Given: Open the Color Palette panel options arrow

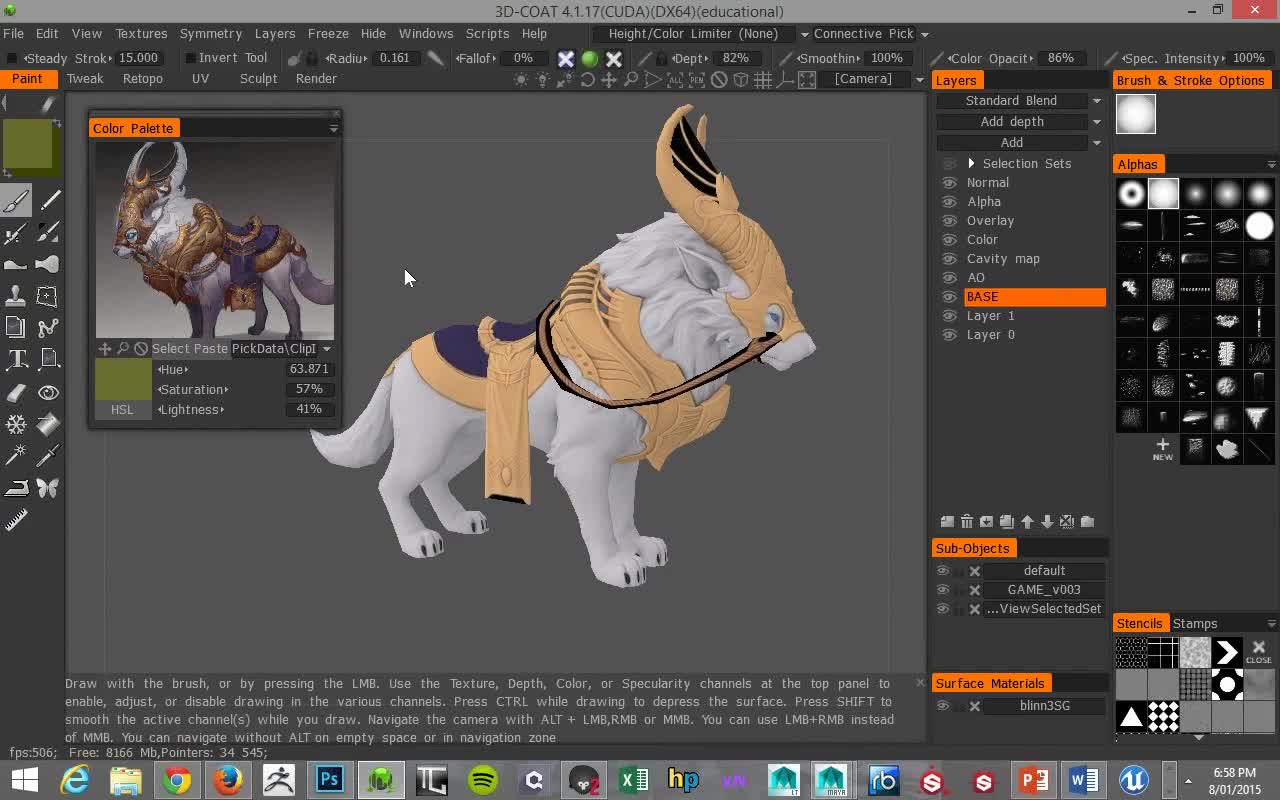Looking at the screenshot, I should 334,128.
